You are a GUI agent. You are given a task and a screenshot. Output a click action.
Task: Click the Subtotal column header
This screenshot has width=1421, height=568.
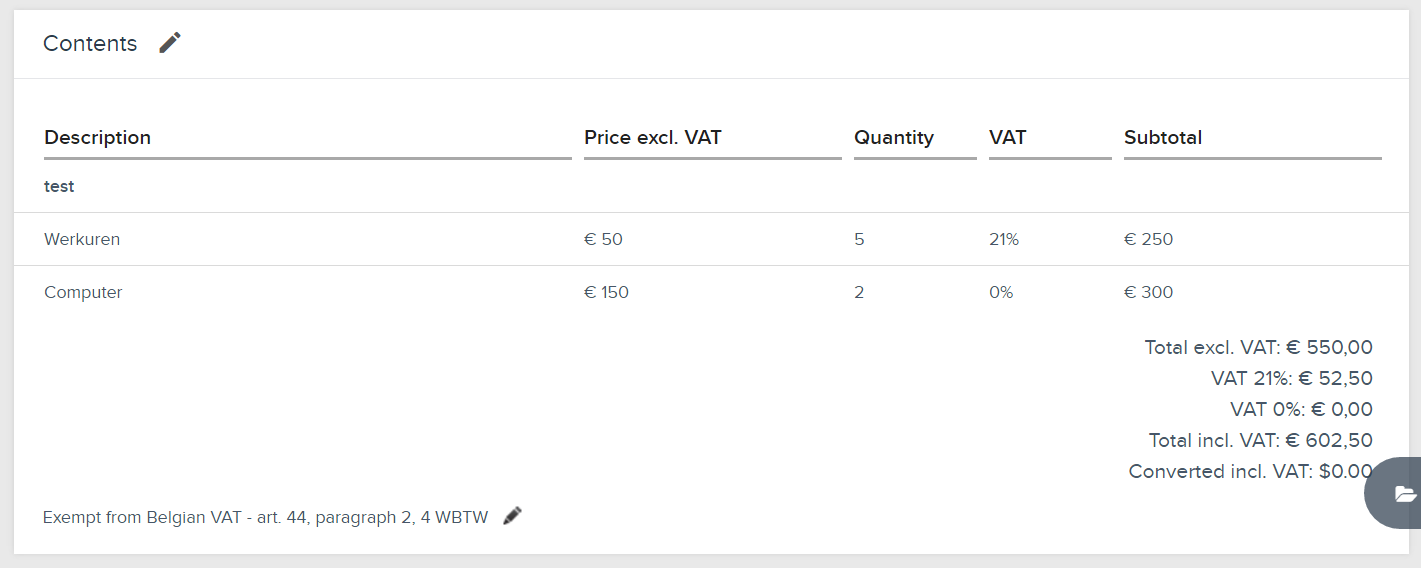1163,137
